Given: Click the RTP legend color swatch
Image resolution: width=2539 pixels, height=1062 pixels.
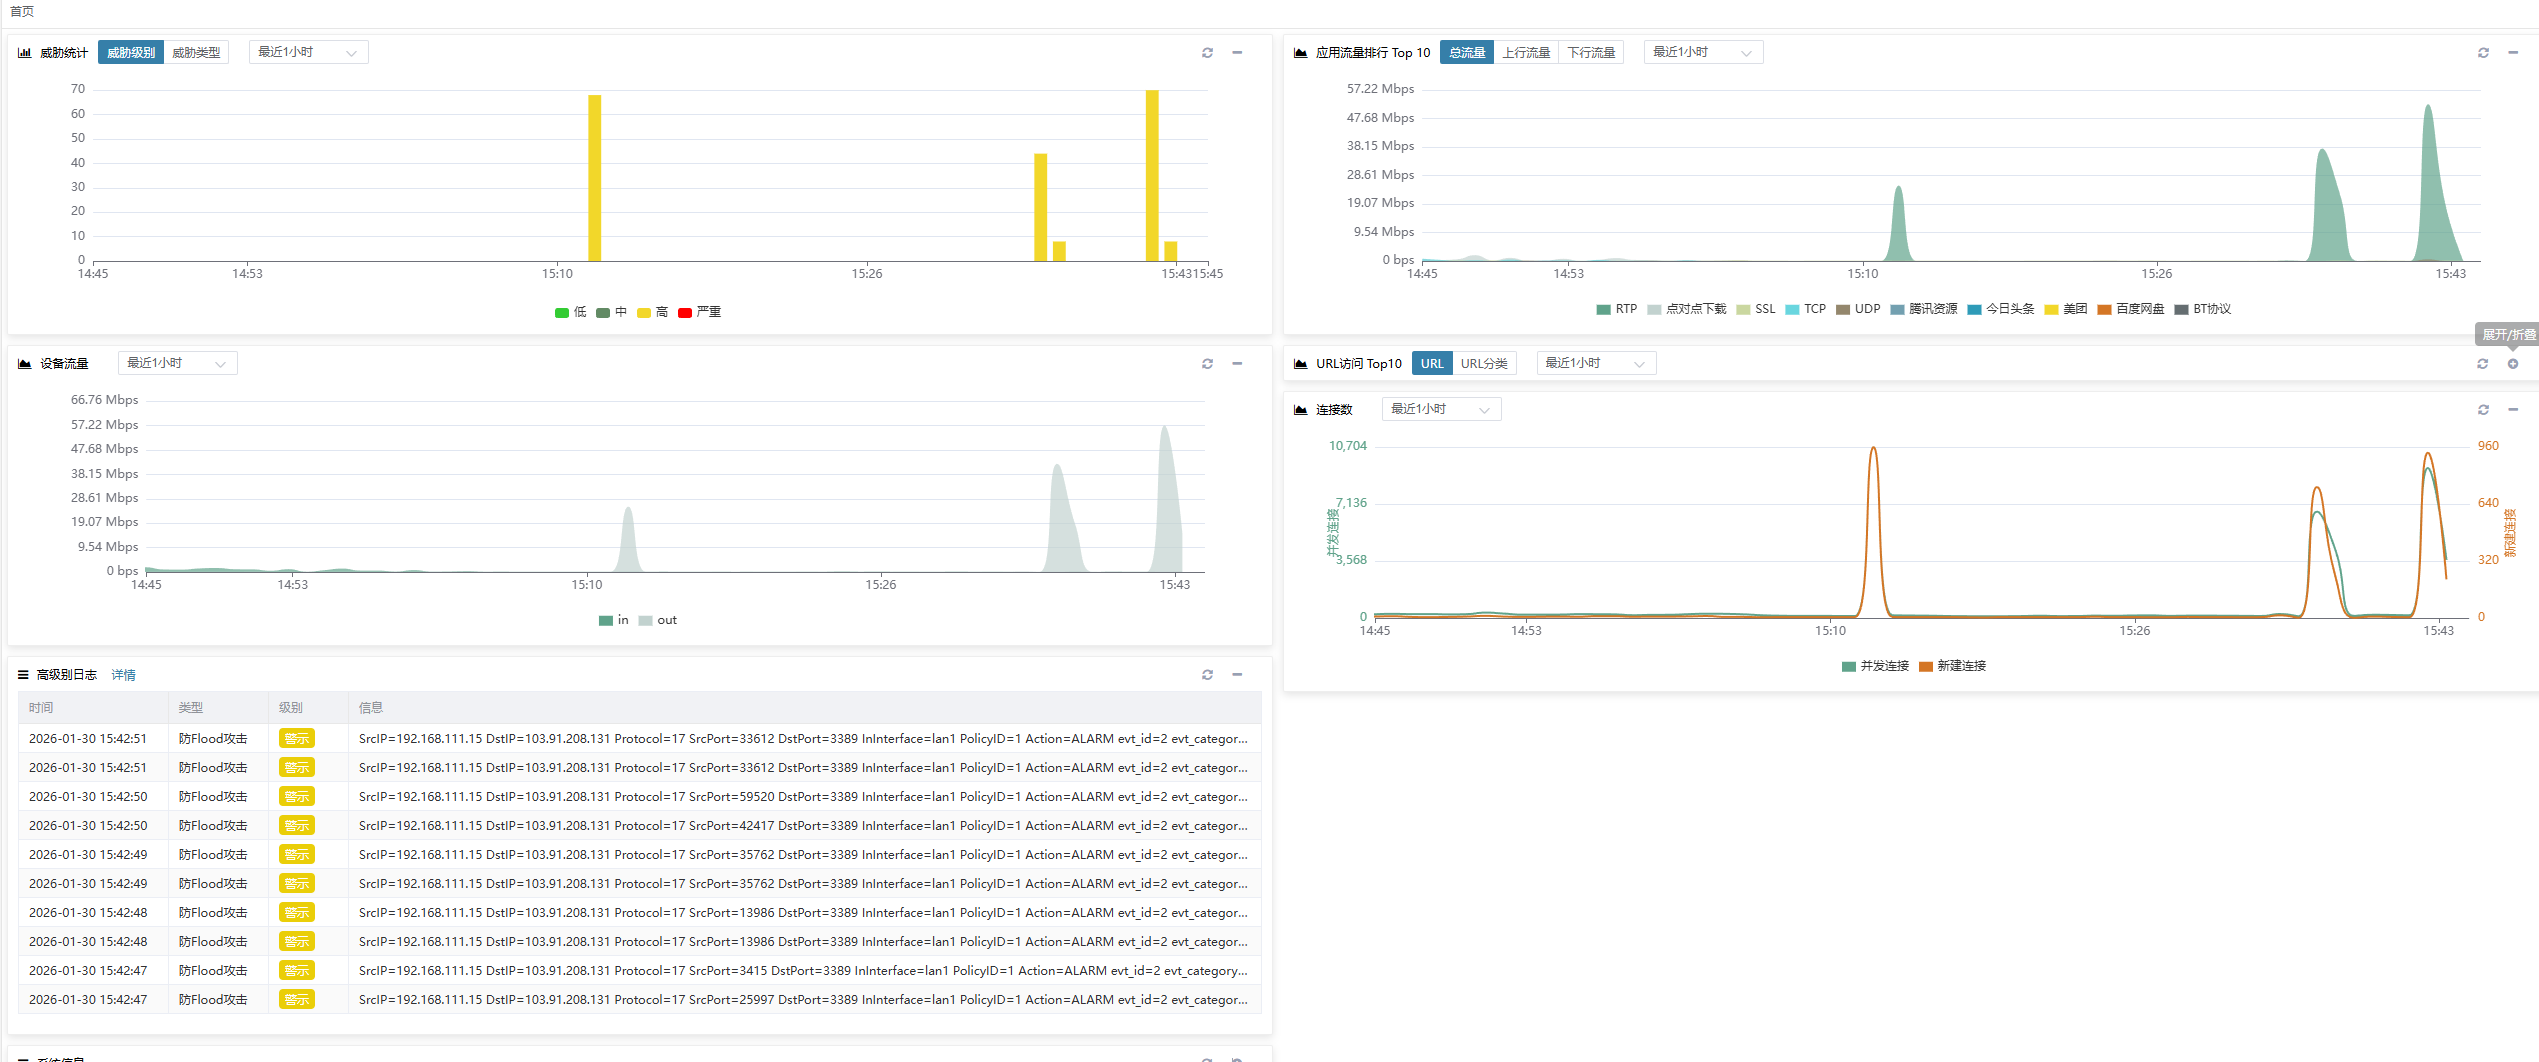Looking at the screenshot, I should (1604, 309).
